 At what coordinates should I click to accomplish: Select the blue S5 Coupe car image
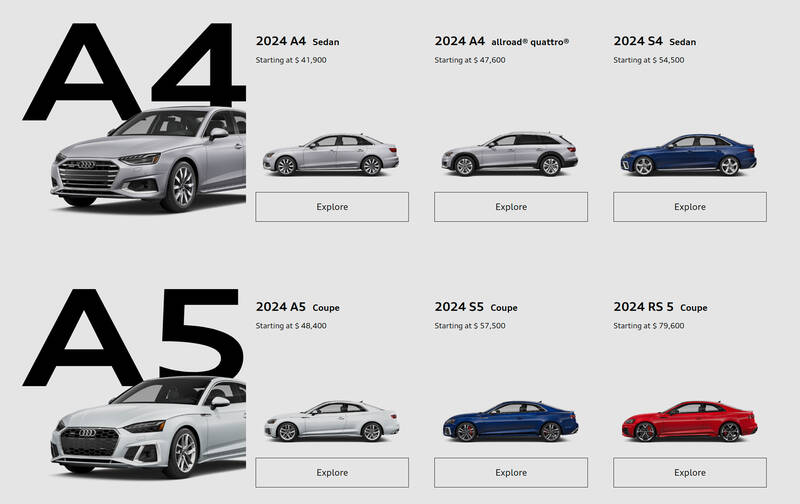(x=510, y=421)
